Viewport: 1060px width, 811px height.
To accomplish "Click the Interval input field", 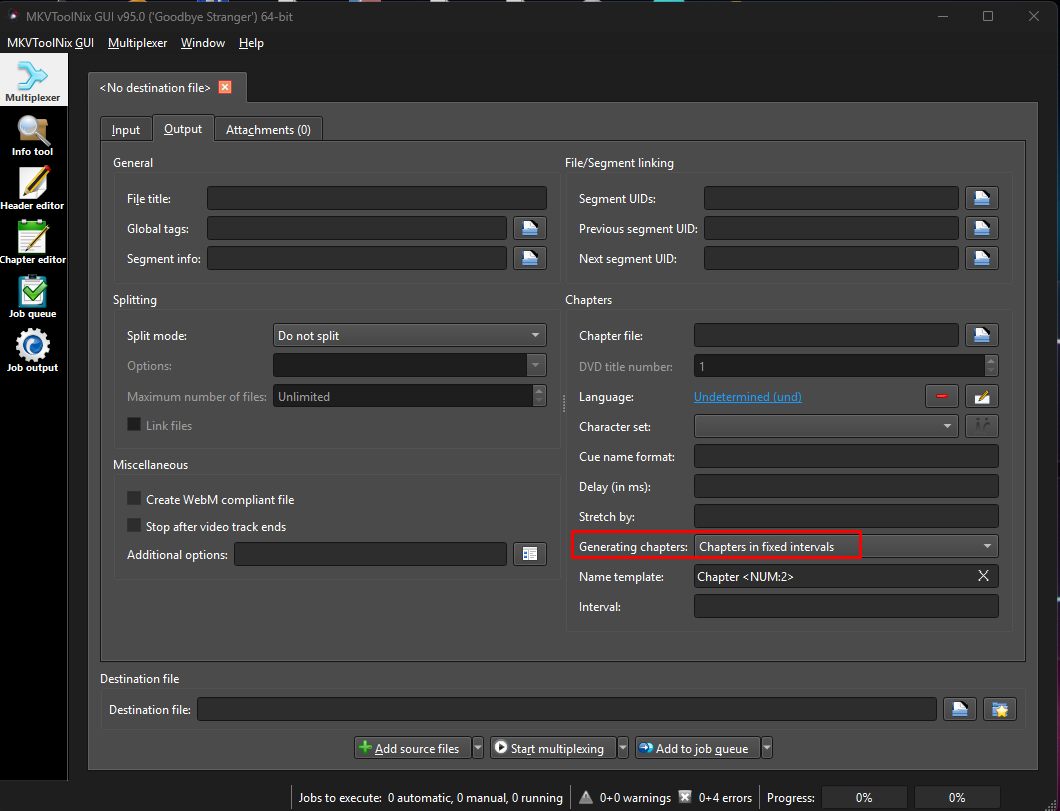I will (846, 606).
